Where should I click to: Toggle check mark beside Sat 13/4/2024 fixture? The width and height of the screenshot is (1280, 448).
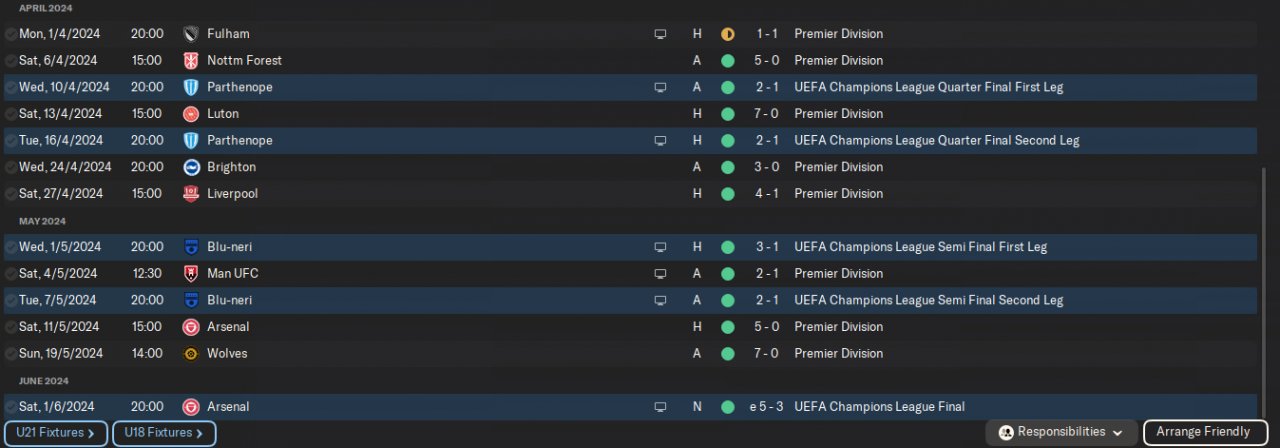10,114
